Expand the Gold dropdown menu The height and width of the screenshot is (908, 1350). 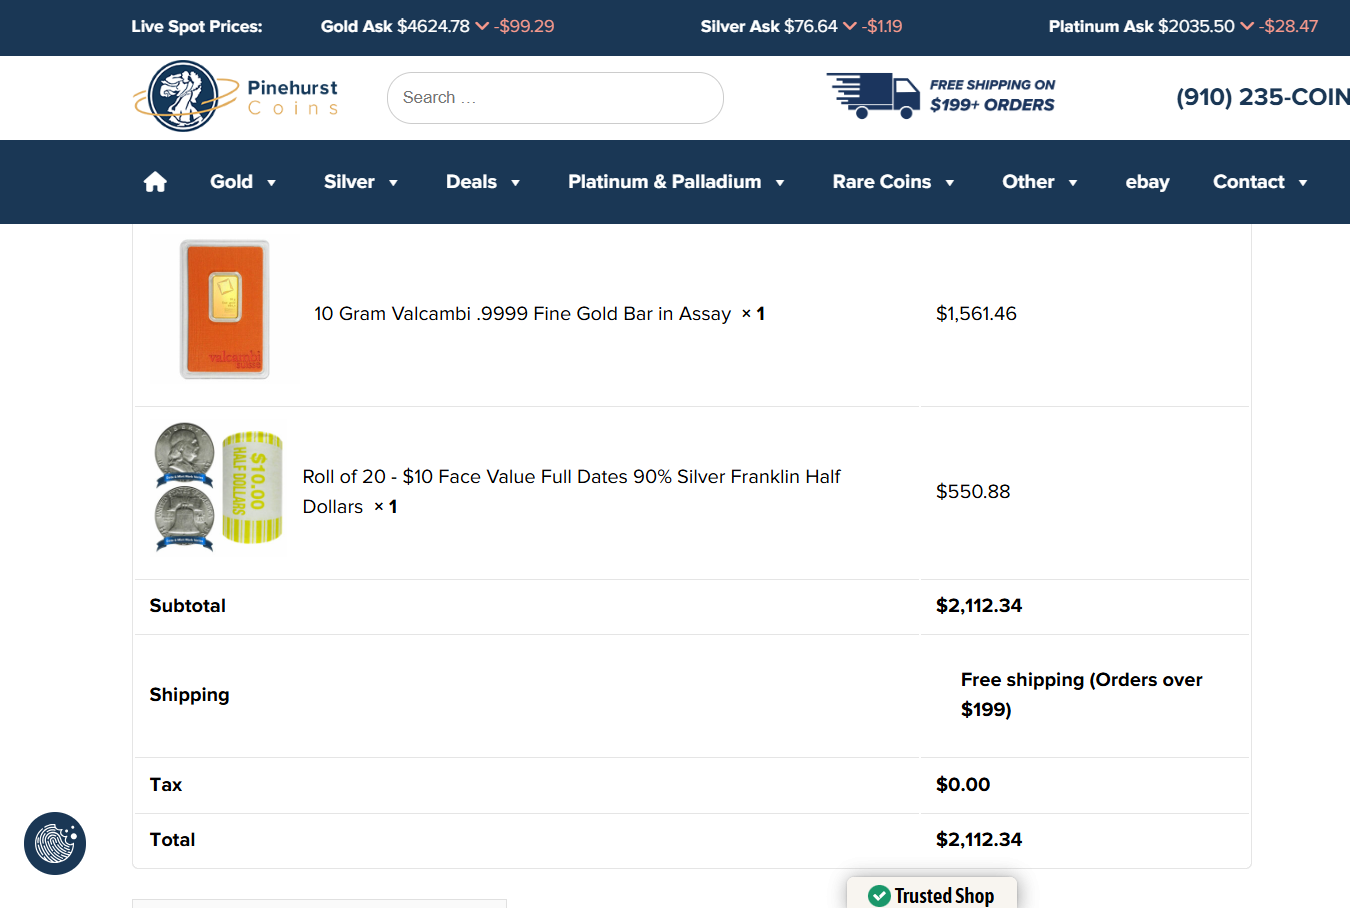pos(243,182)
